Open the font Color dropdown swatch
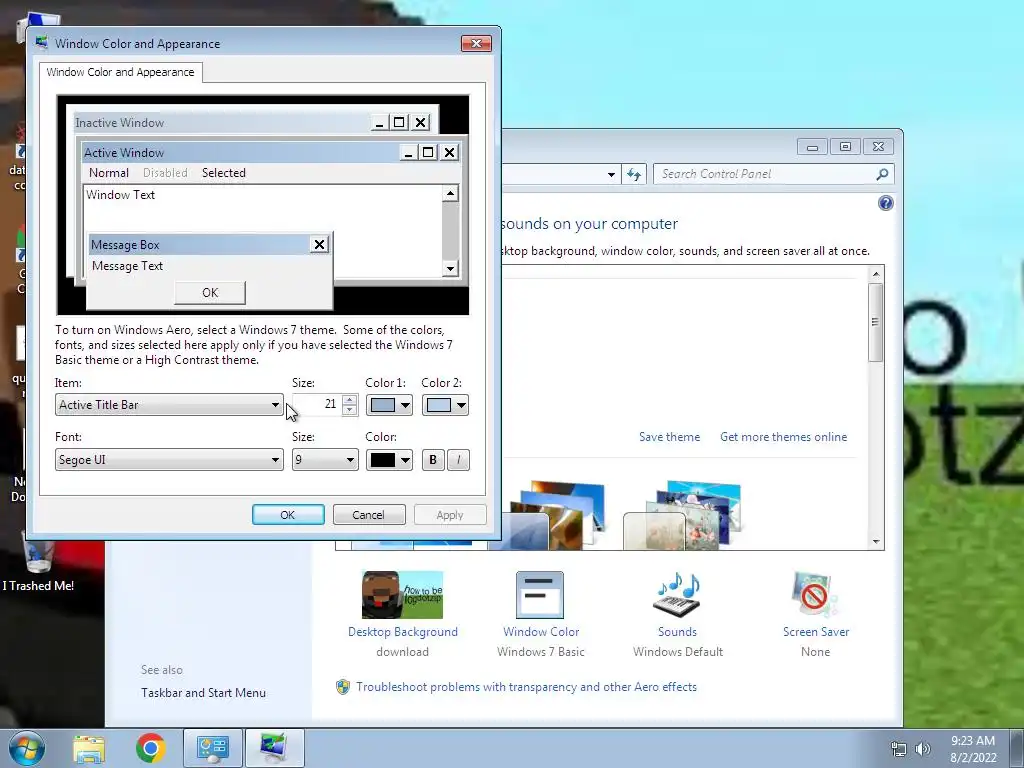The height and width of the screenshot is (768, 1024). coord(389,460)
